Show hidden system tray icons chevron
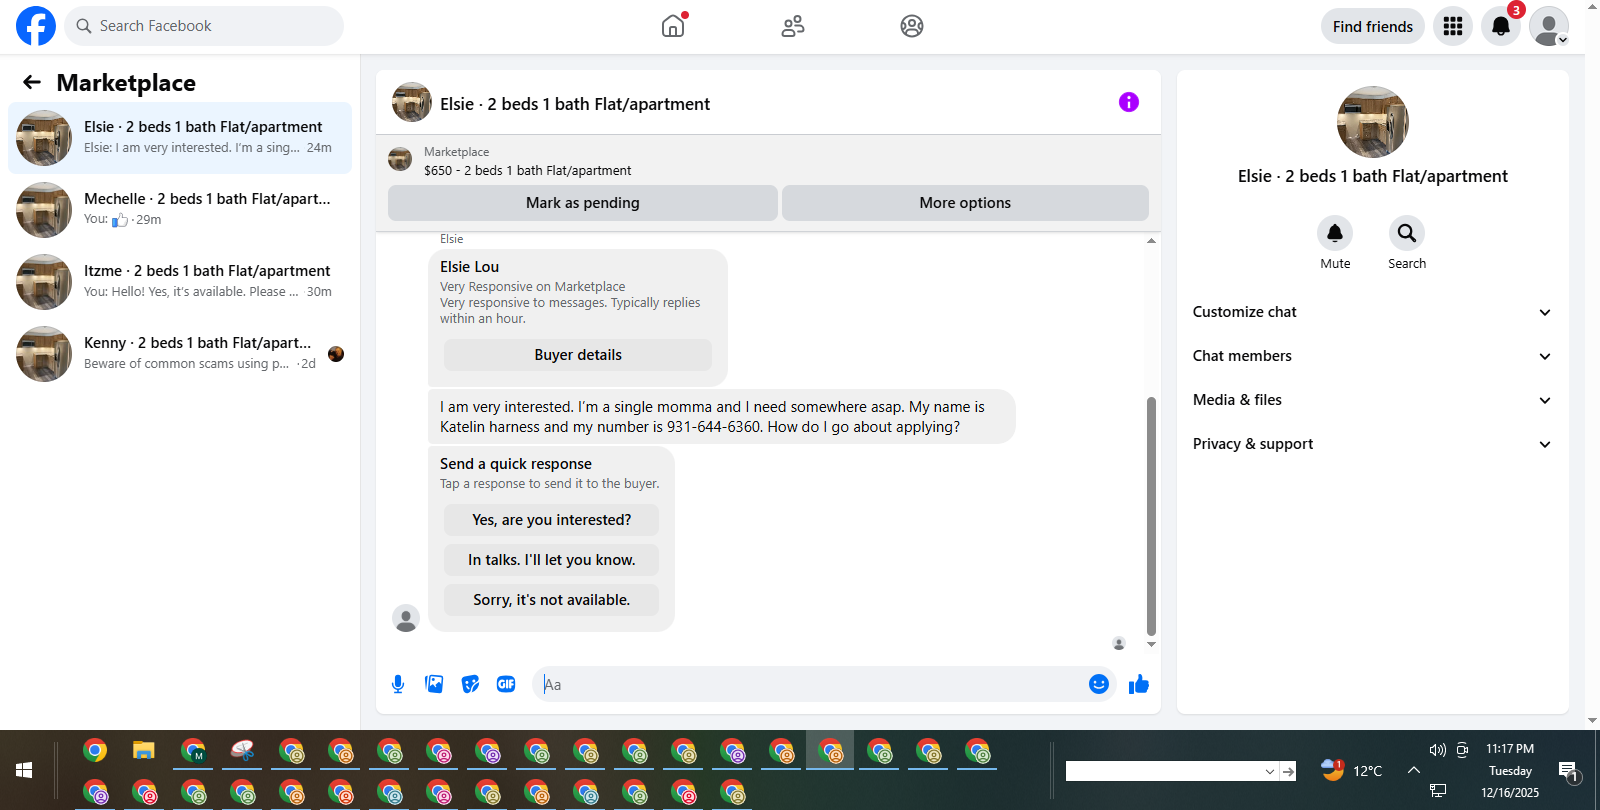 click(x=1414, y=770)
